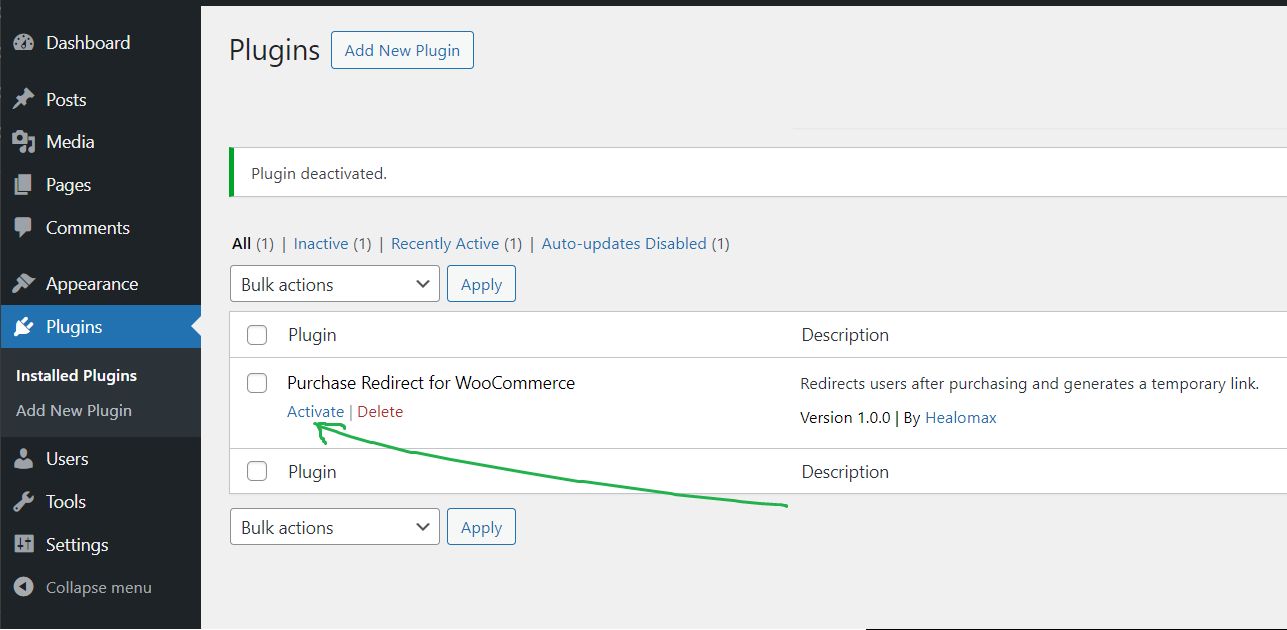Screen dimensions: 1287x630
Task: Open the bottom Bulk actions dropdown
Action: [x=334, y=527]
